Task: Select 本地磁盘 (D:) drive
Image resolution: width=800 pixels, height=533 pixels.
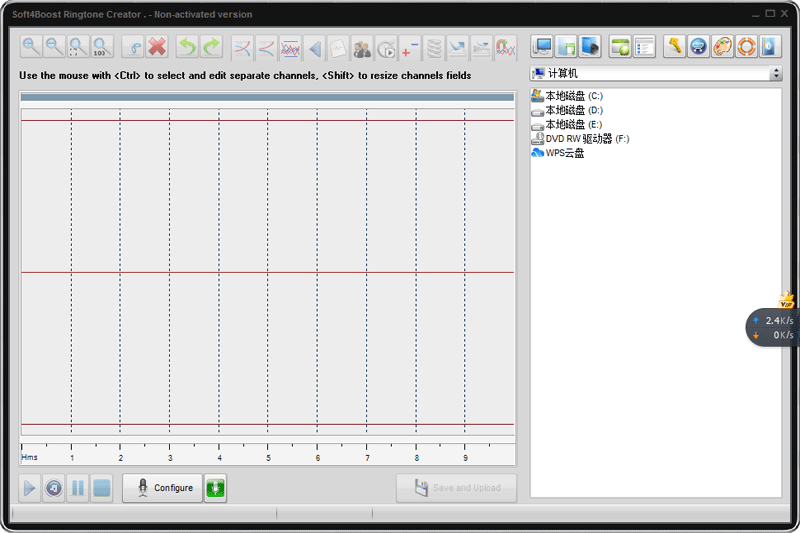Action: pyautogui.click(x=567, y=110)
